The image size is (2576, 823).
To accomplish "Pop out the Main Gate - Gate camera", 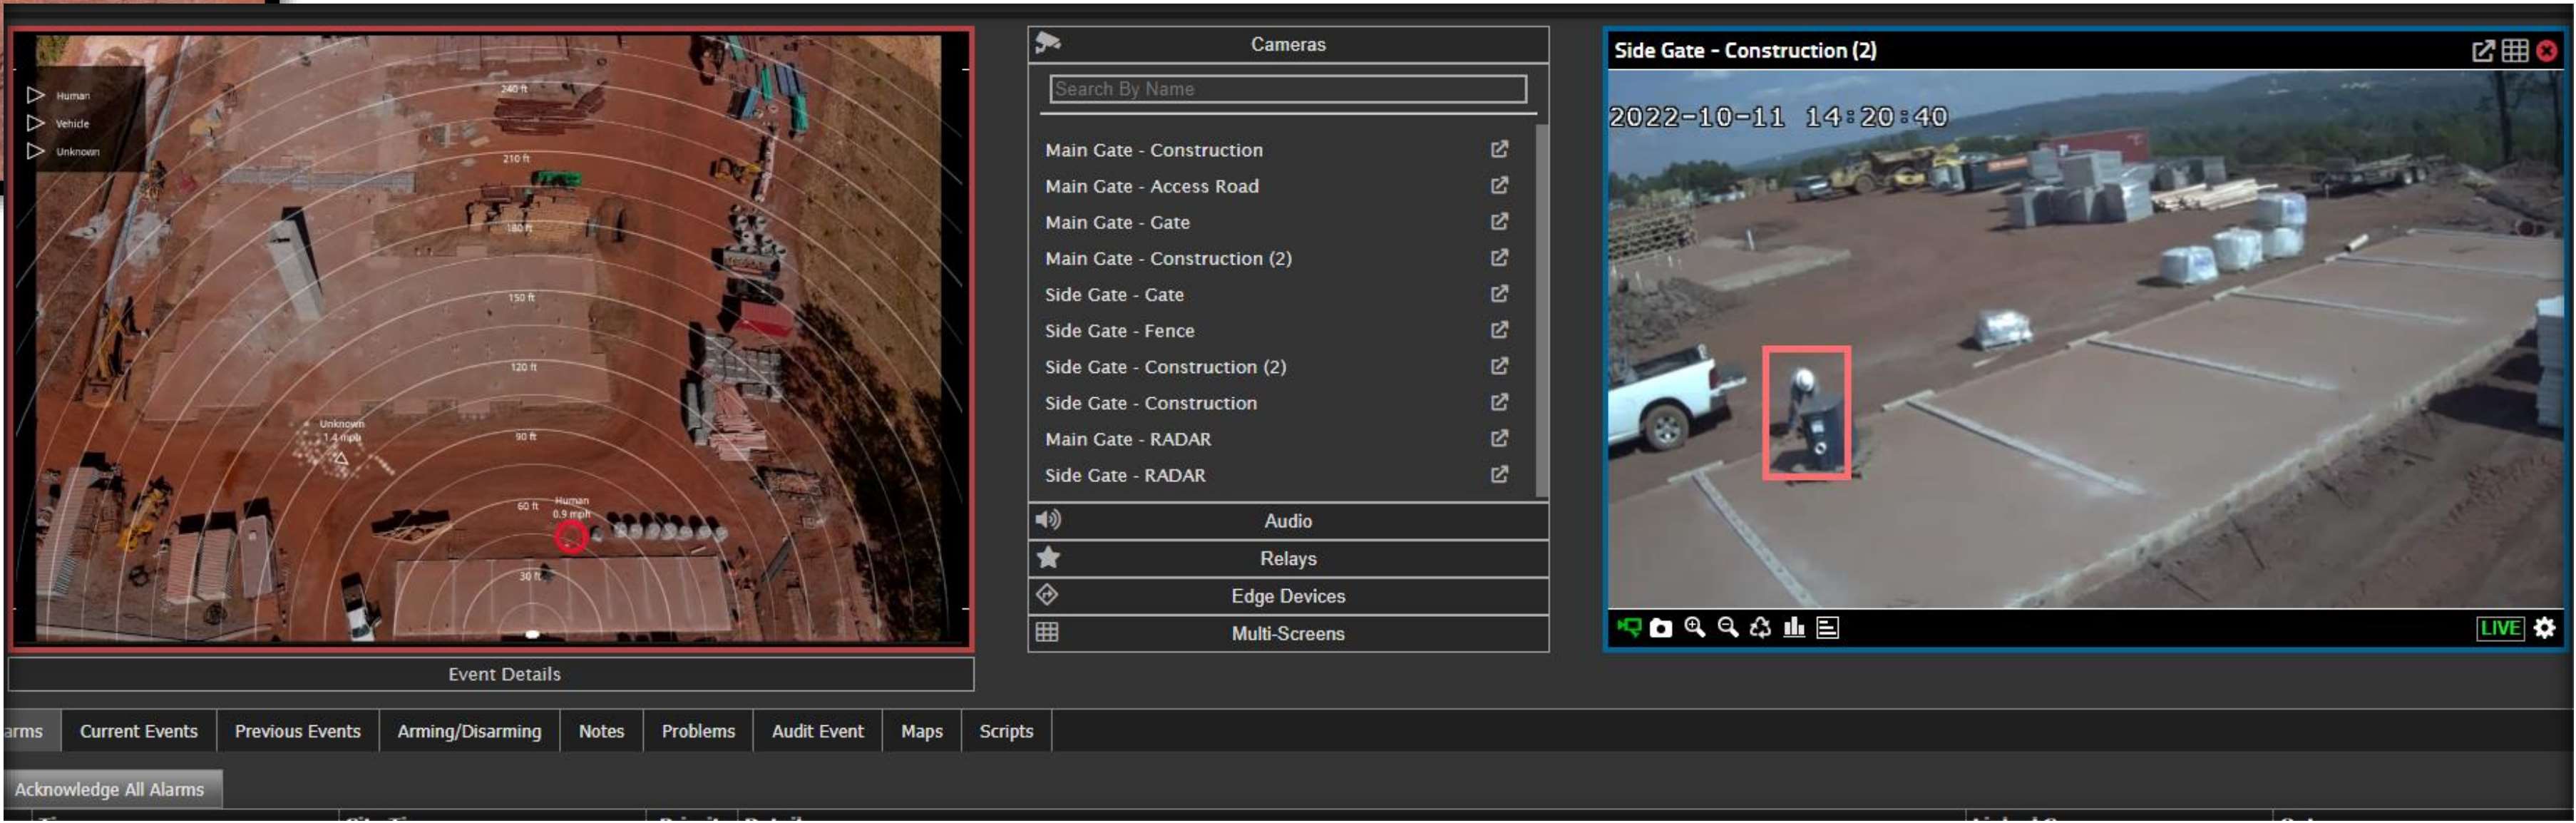I will click(1500, 221).
